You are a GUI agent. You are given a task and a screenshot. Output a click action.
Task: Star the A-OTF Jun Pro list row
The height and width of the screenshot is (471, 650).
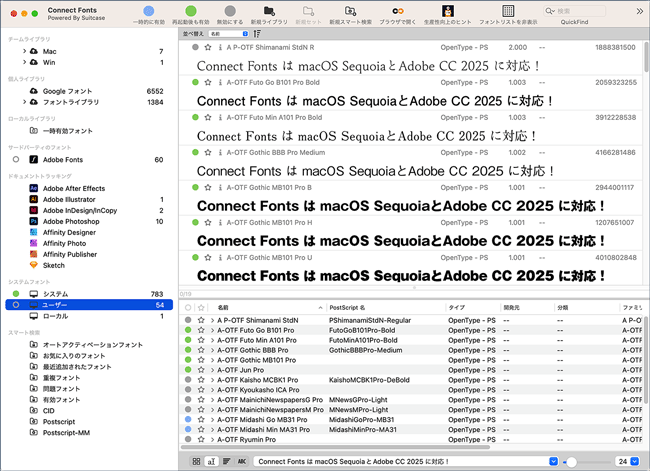click(x=201, y=370)
